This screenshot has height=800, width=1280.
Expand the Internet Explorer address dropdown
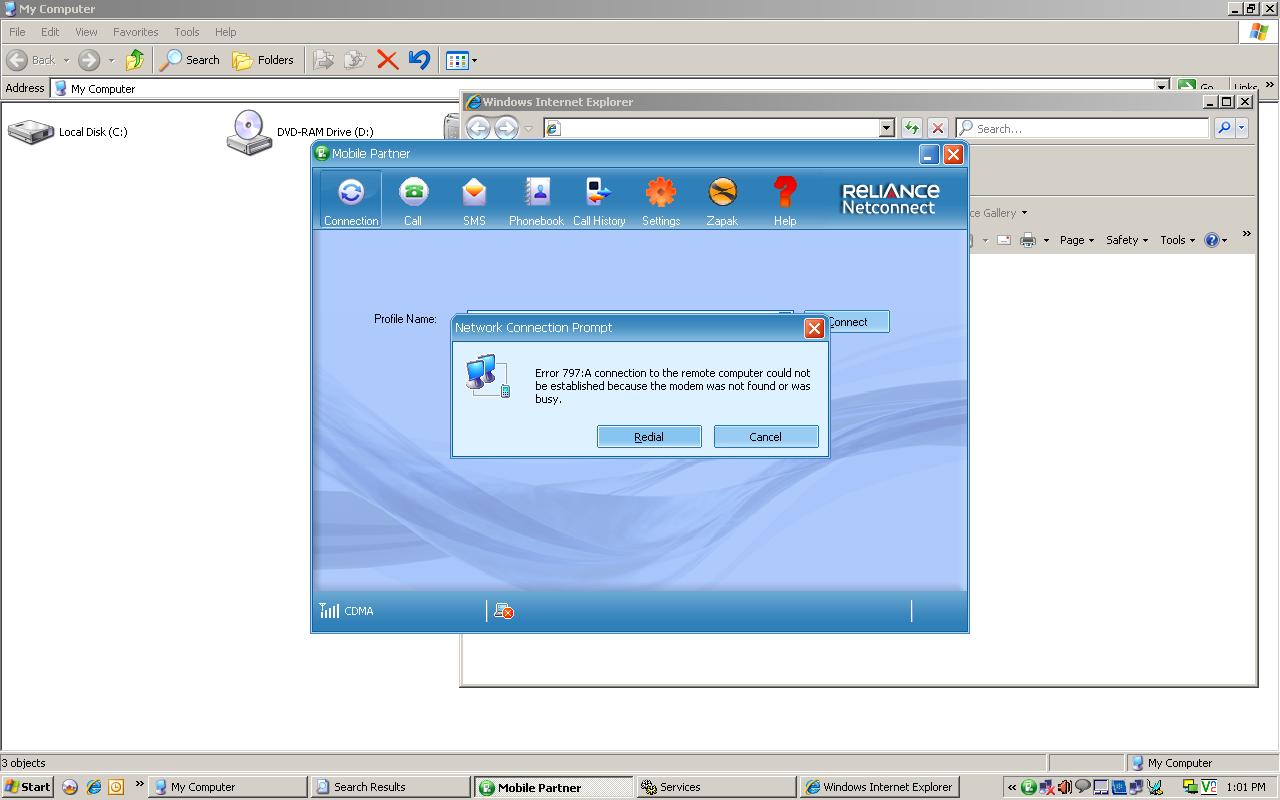(886, 128)
